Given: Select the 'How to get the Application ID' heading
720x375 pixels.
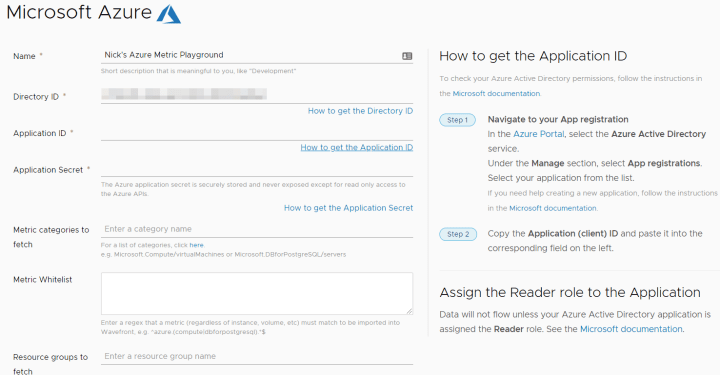Looking at the screenshot, I should point(533,56).
